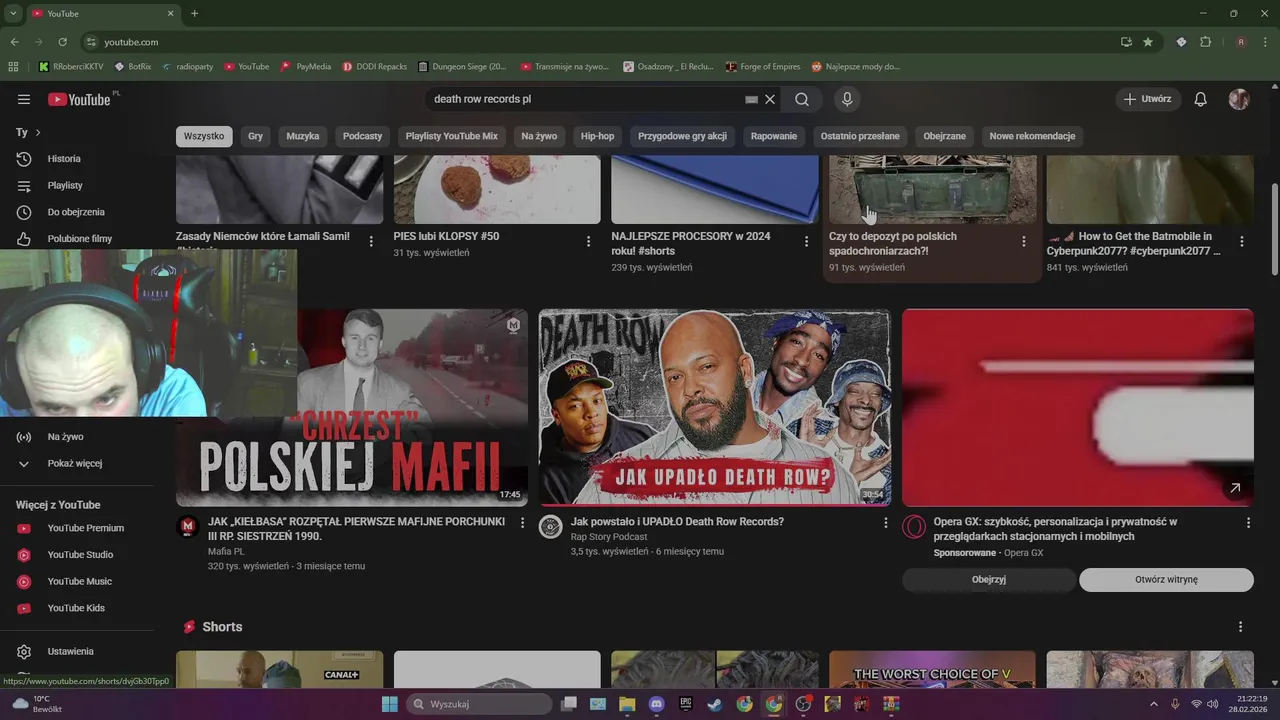This screenshot has width=1280, height=720.
Task: Open the Opera GX ad thumbnail
Action: coord(1077,408)
